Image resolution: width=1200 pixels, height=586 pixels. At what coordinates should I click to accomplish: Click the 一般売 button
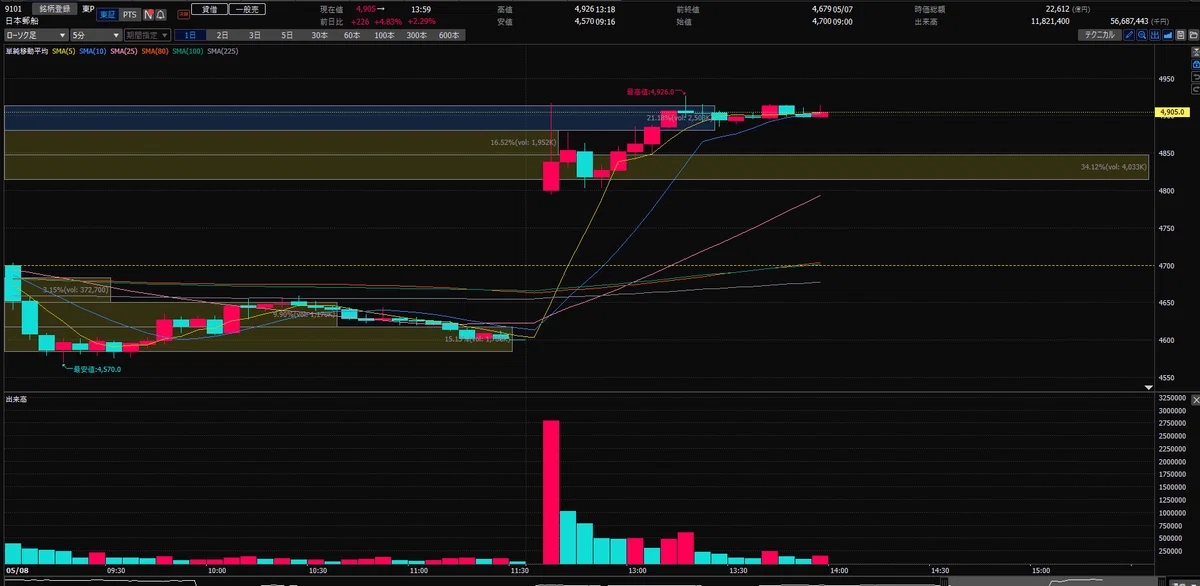pos(246,8)
